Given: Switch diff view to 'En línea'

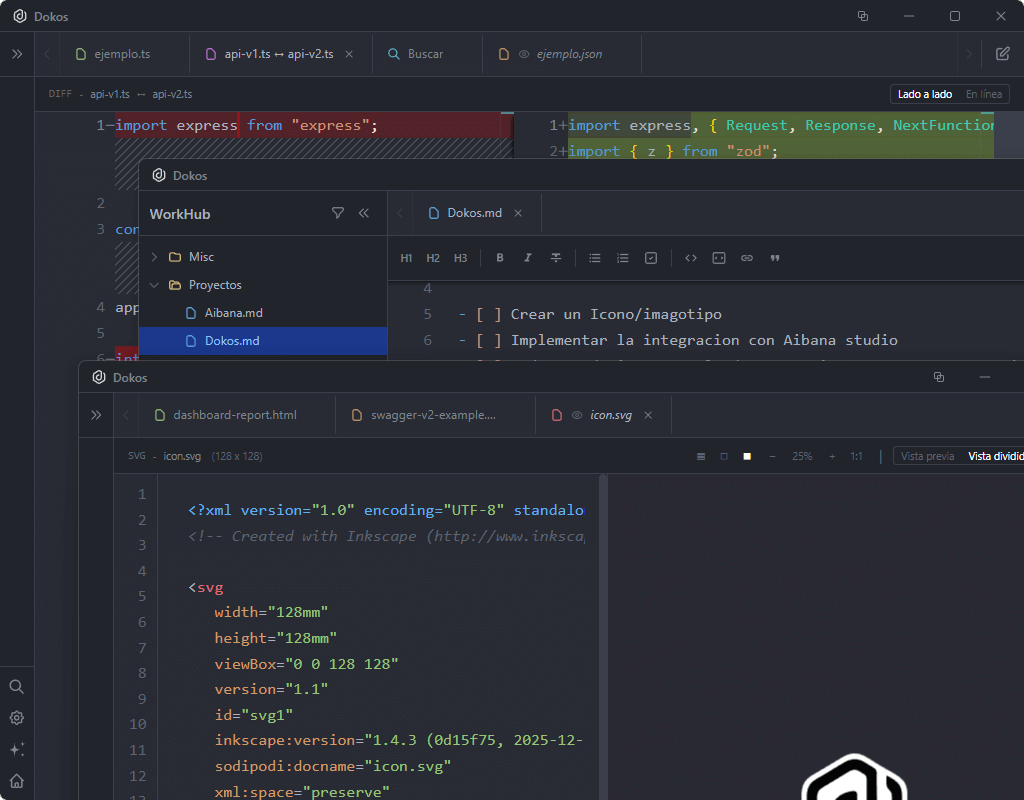Looking at the screenshot, I should (x=983, y=94).
